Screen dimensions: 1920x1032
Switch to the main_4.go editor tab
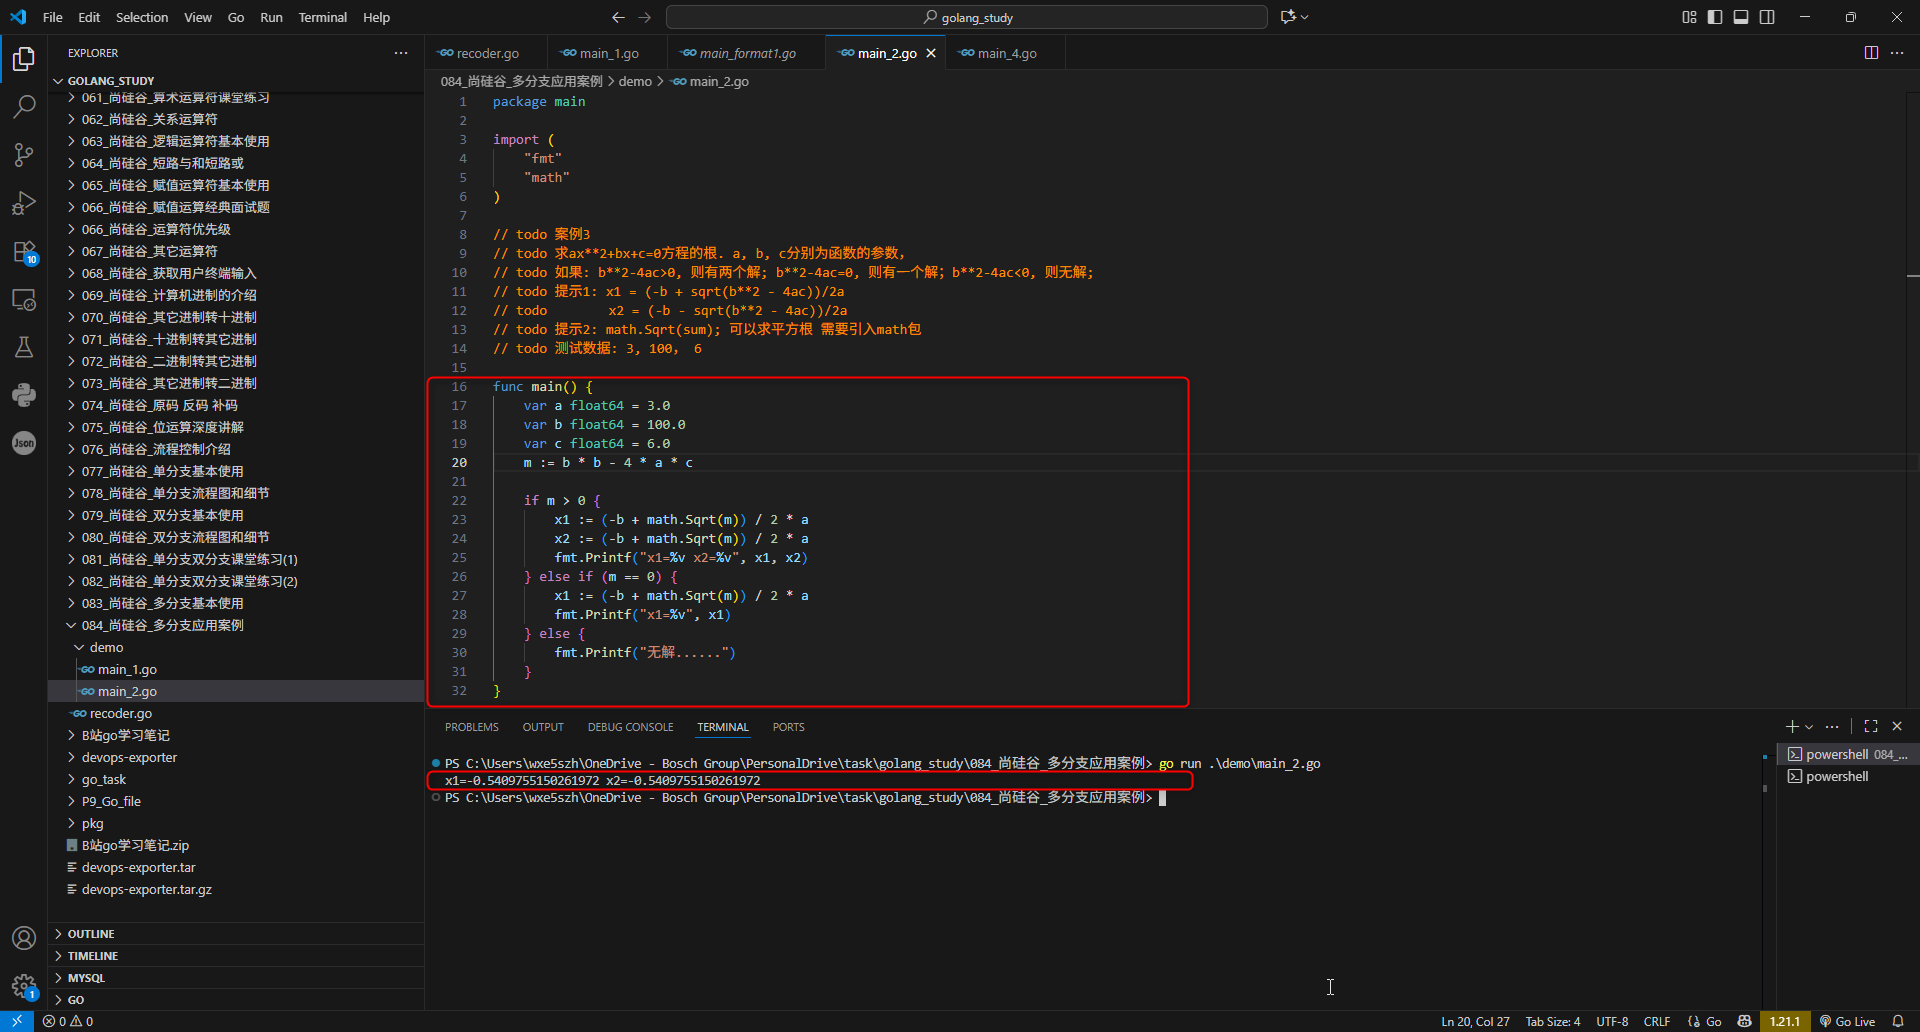(1006, 53)
